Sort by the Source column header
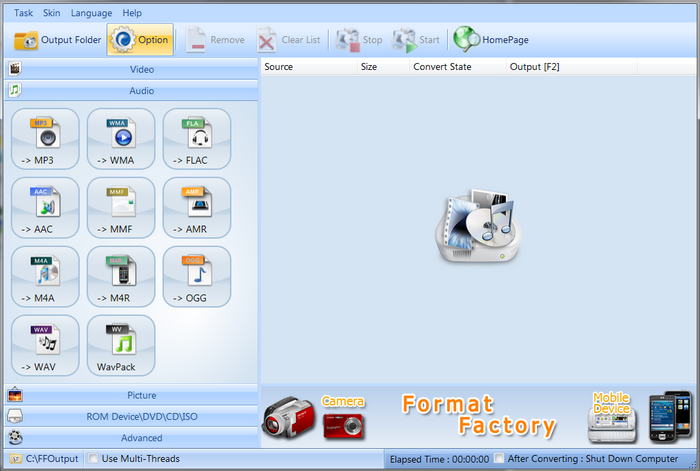Screen dimensions: 700x471 309,67
